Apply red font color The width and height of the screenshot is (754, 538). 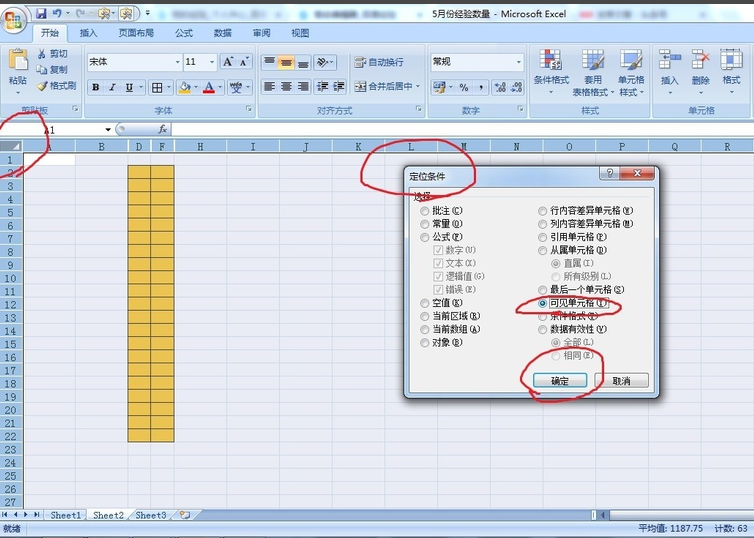(209, 87)
